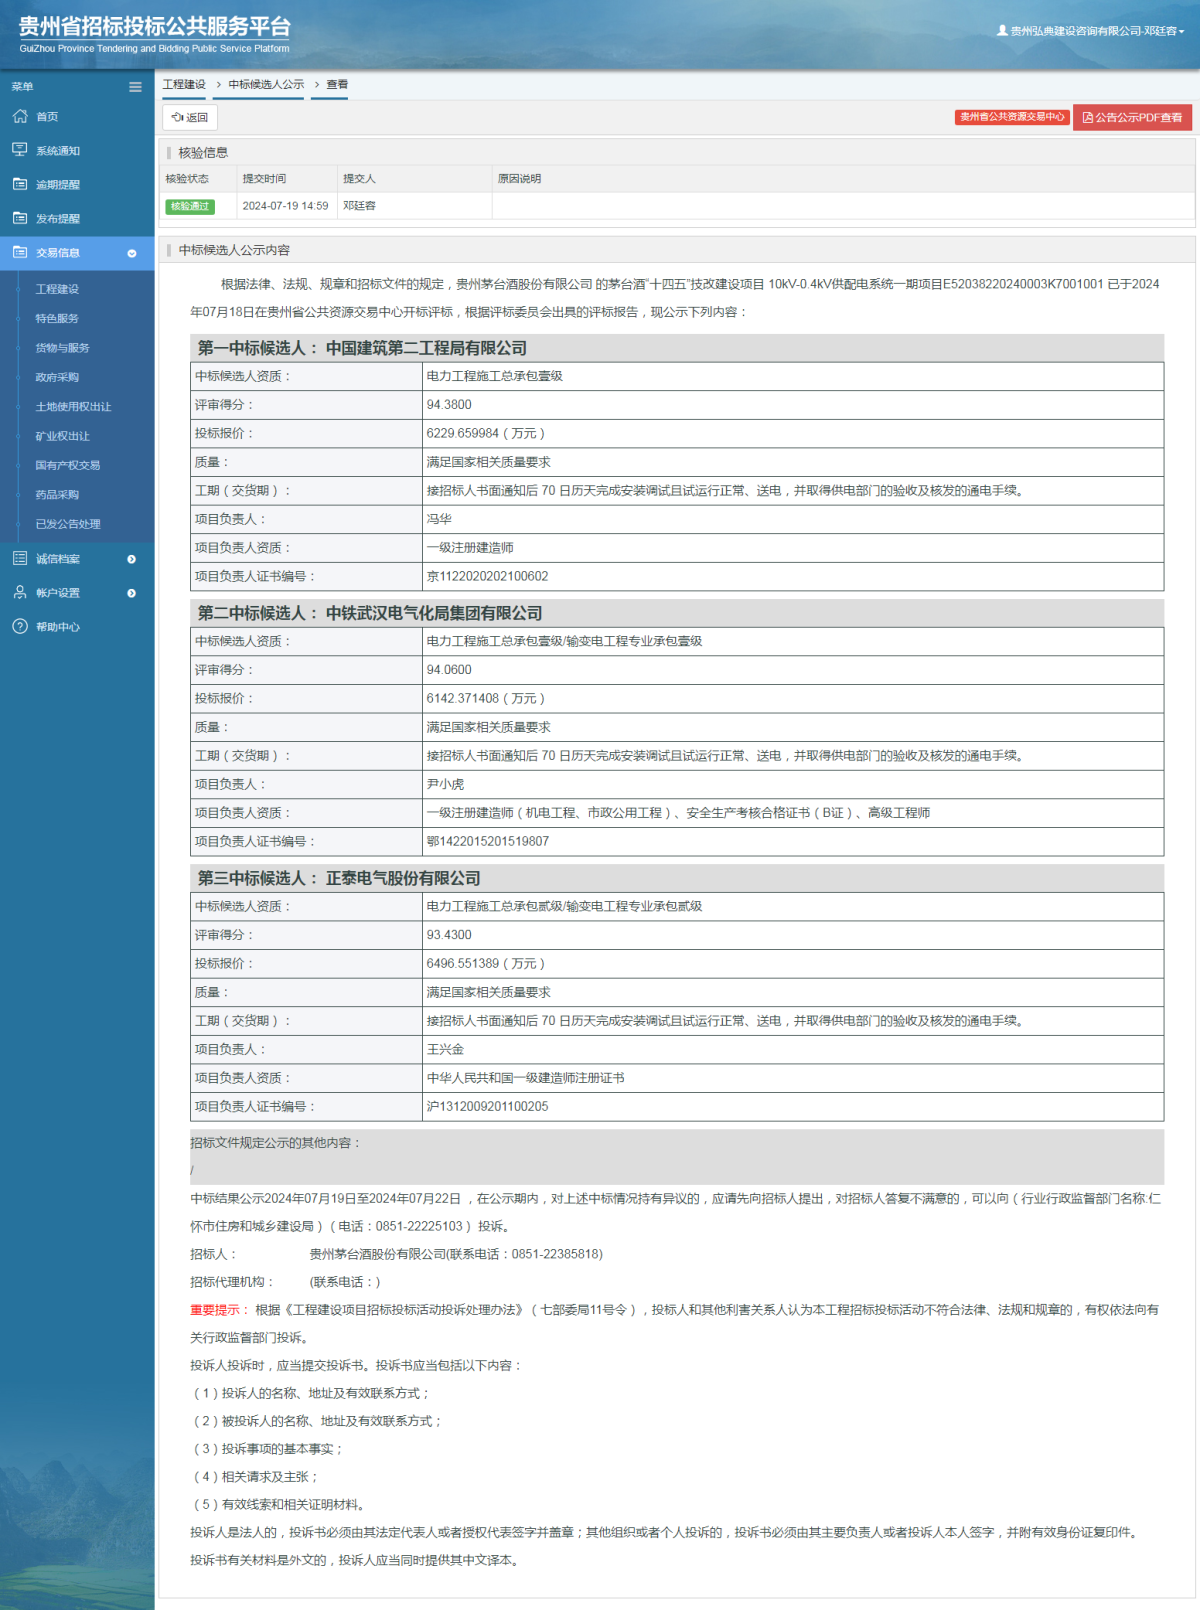Click 中标候选人公示 in the breadcrumb

(x=266, y=85)
